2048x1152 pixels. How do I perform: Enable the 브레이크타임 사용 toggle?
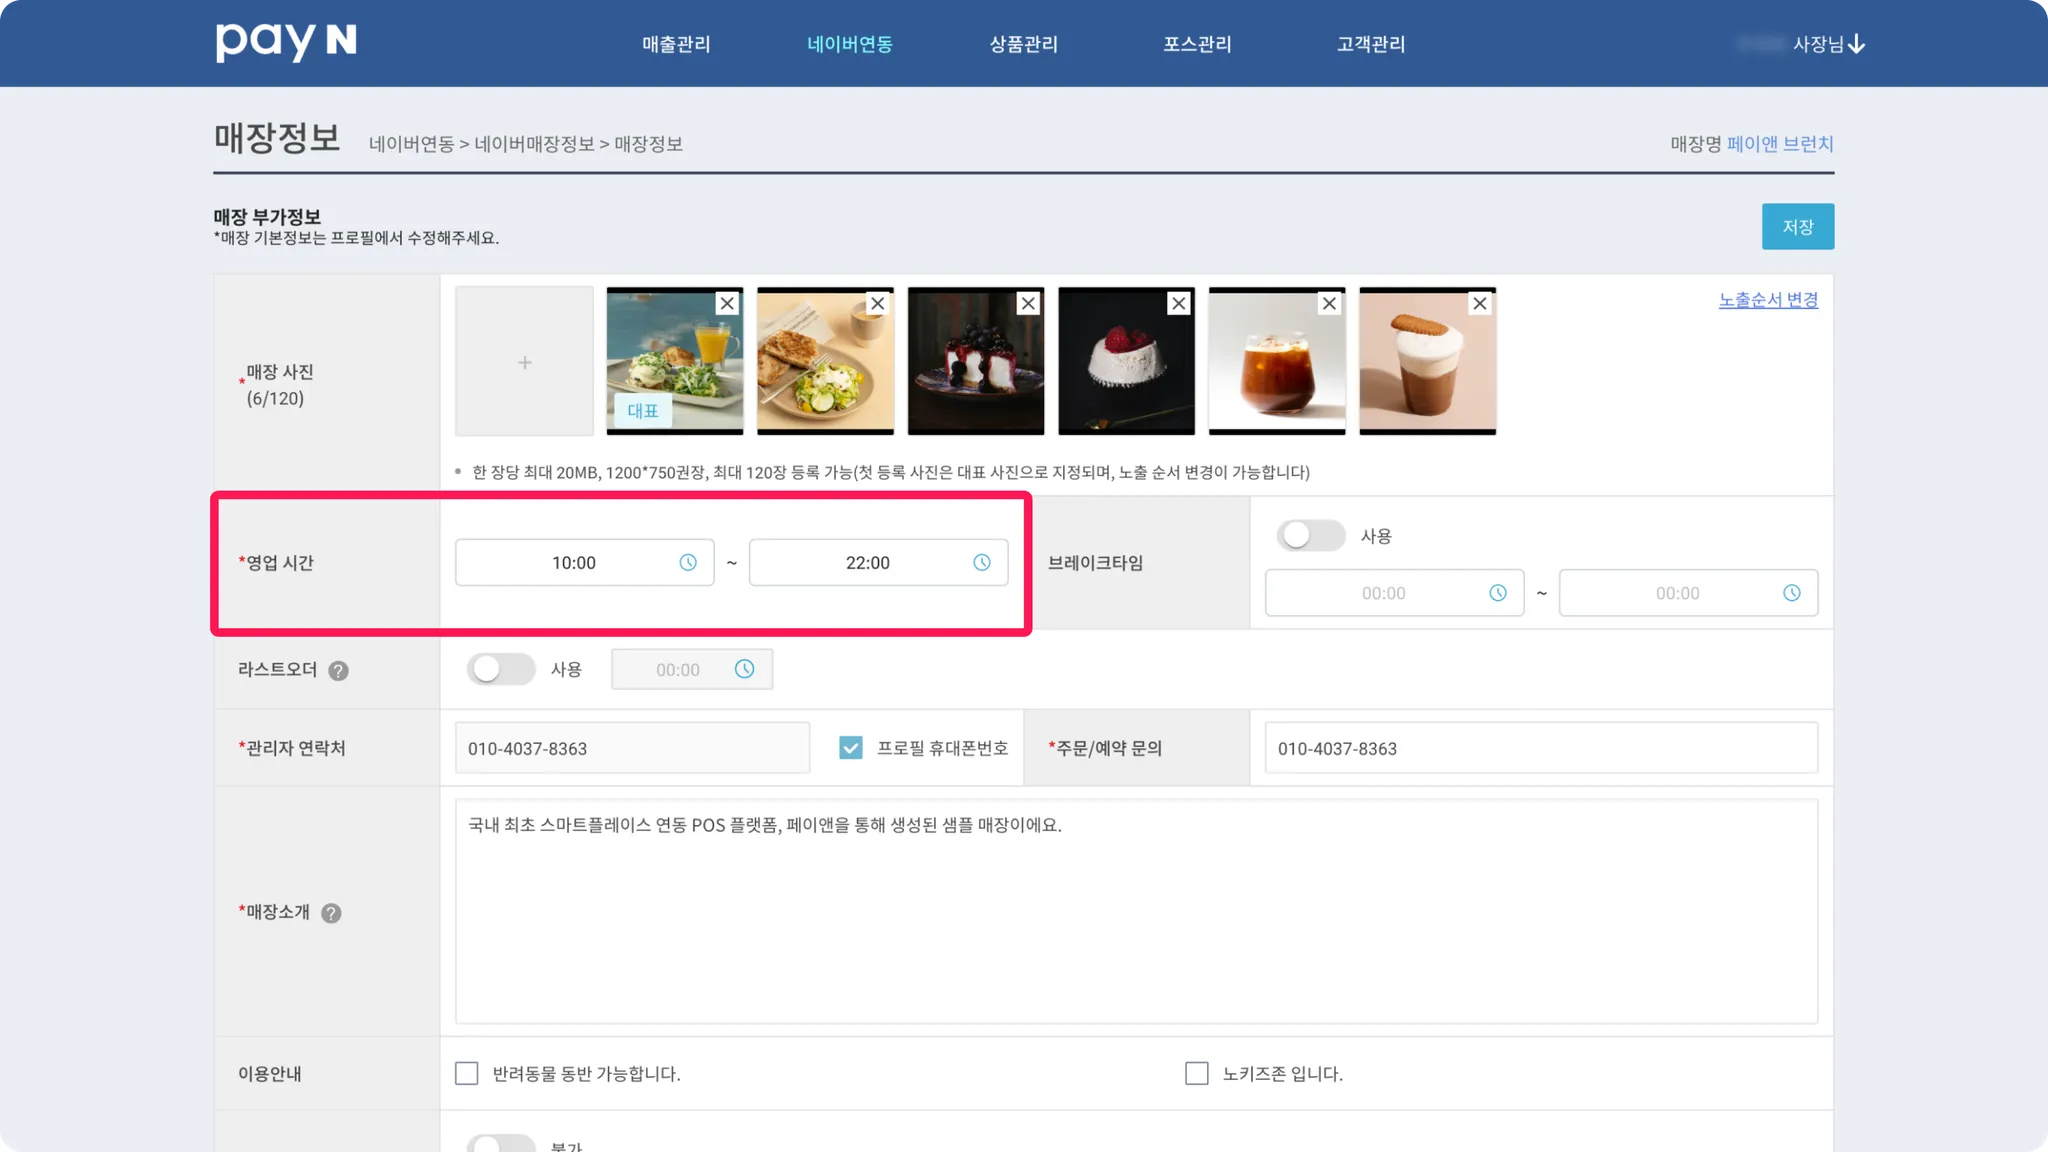[1310, 535]
